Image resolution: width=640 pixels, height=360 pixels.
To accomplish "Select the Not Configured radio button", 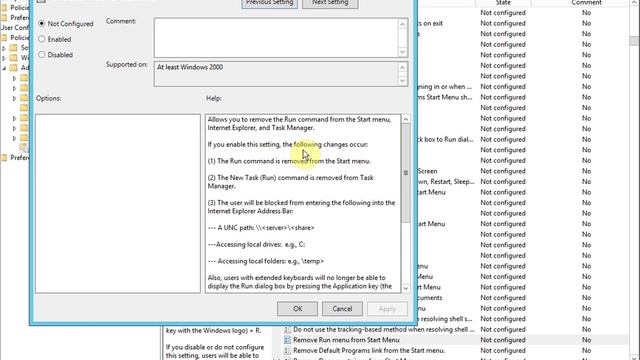I will pyautogui.click(x=42, y=24).
